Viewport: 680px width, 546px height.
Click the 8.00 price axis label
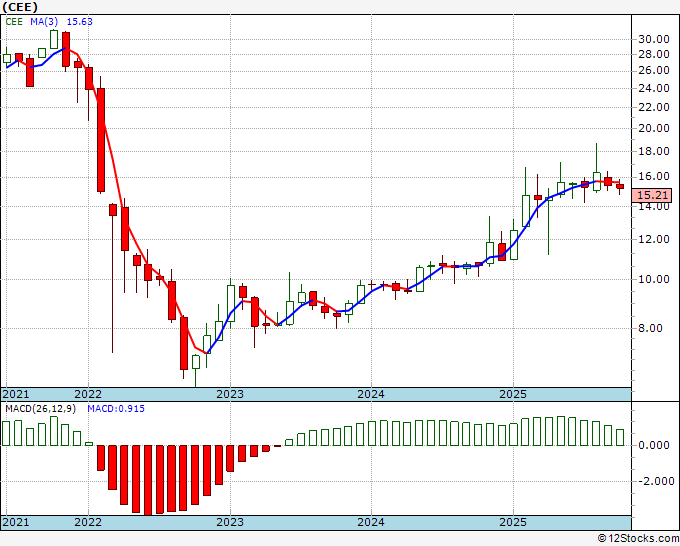click(650, 328)
